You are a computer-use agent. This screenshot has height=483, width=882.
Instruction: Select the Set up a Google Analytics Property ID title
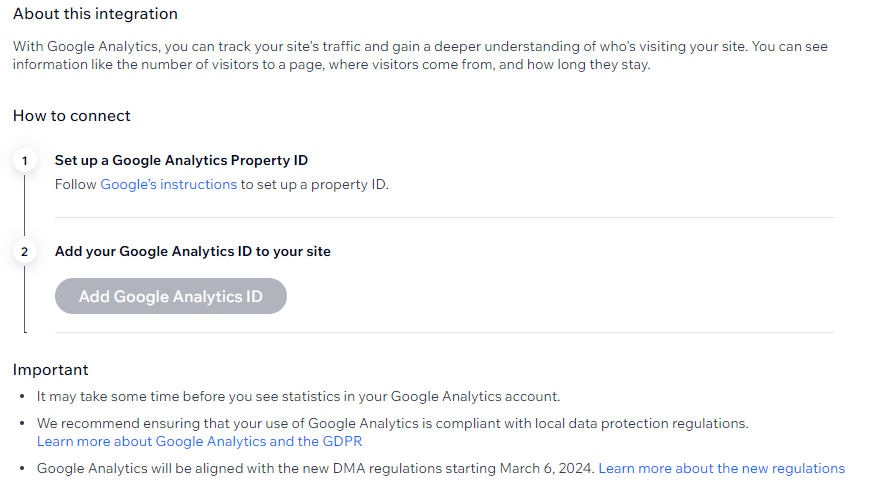181,160
